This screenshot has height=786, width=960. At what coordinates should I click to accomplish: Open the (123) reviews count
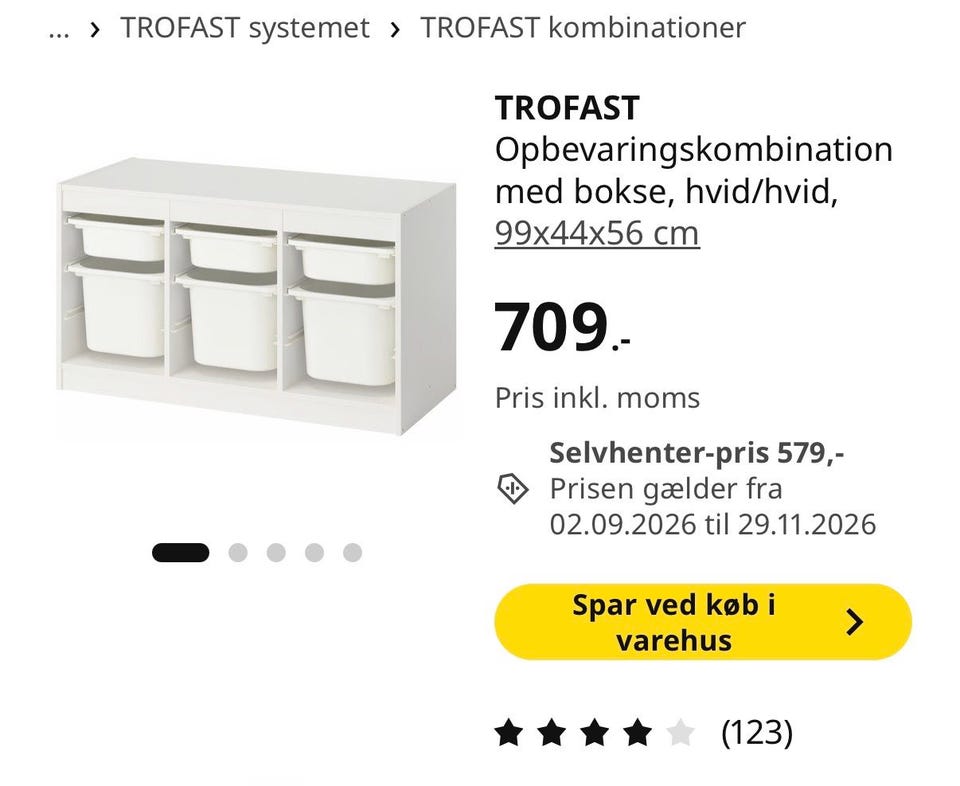[x=757, y=732]
